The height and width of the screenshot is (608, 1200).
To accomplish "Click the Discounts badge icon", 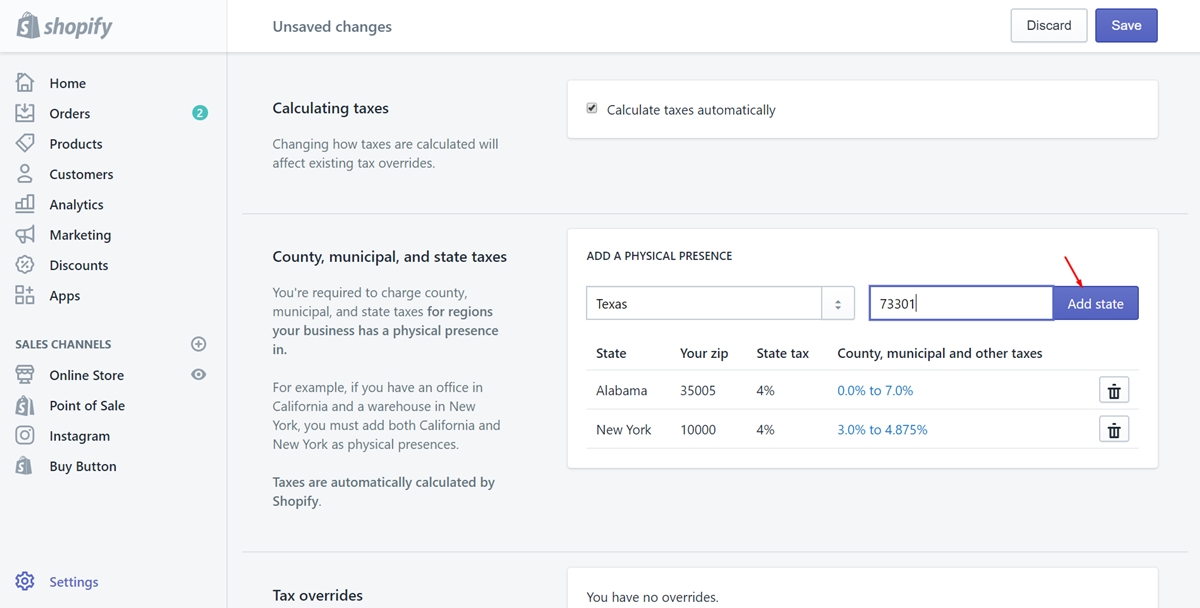I will click(25, 265).
